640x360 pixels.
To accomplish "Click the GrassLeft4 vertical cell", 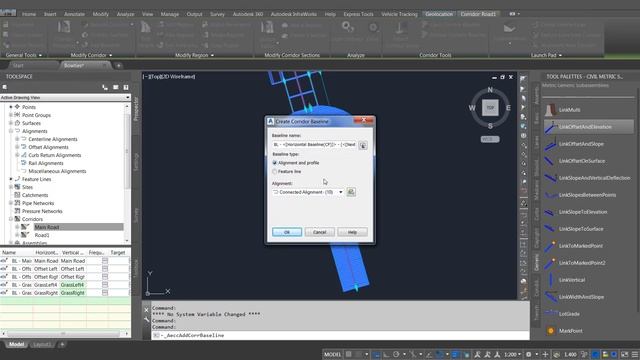I will [x=73, y=285].
